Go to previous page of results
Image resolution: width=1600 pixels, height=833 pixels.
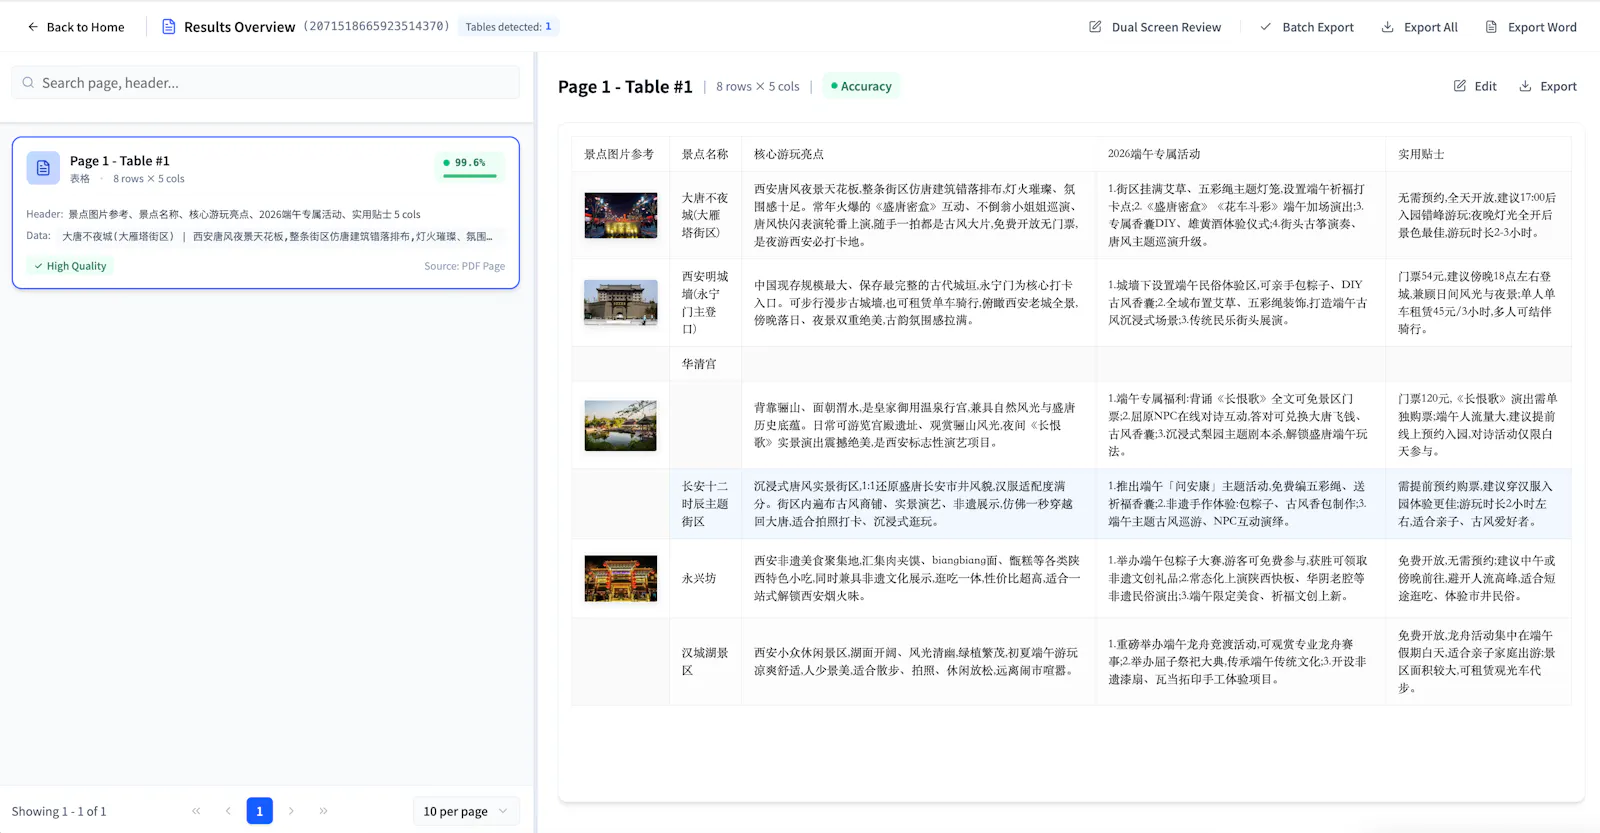(x=228, y=811)
